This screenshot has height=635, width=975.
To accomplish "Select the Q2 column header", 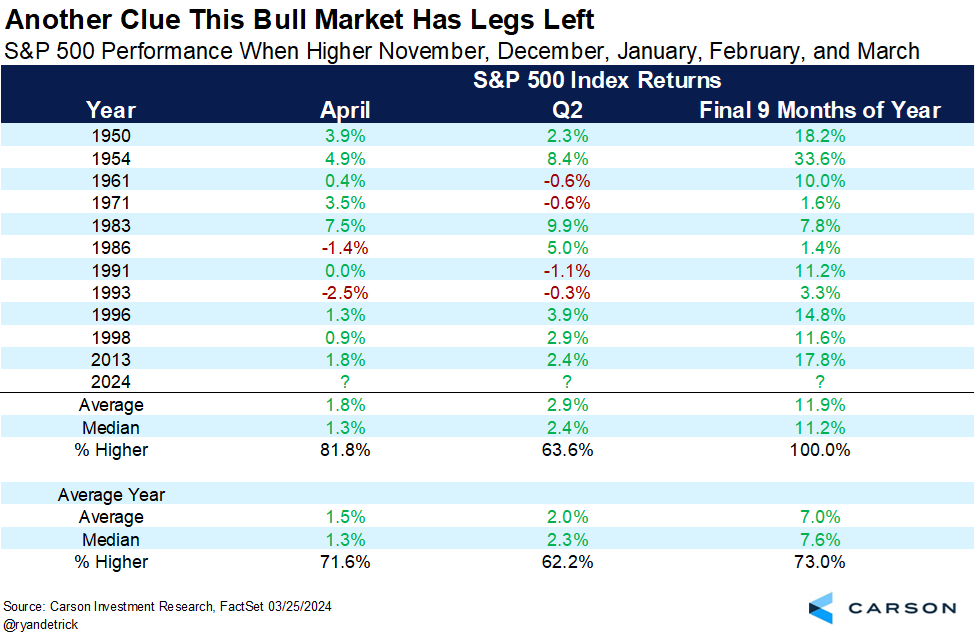I will pyautogui.click(x=567, y=110).
